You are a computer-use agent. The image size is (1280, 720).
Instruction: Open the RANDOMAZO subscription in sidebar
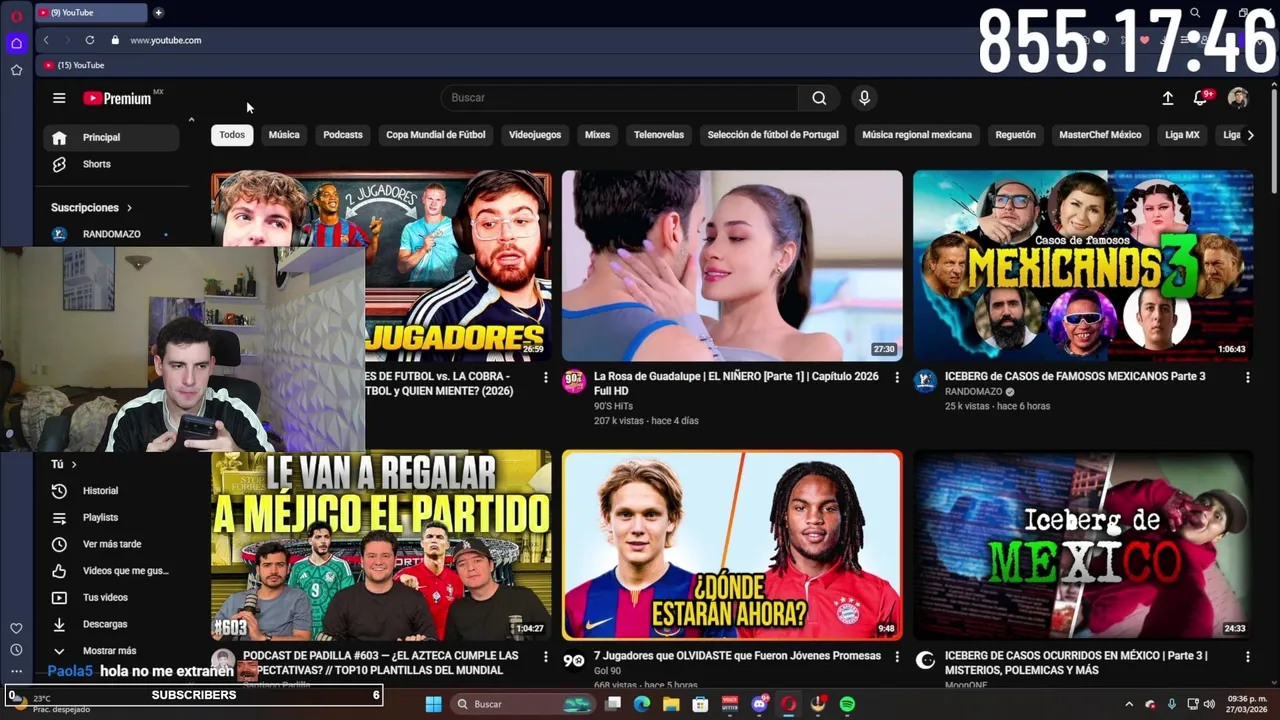111,234
